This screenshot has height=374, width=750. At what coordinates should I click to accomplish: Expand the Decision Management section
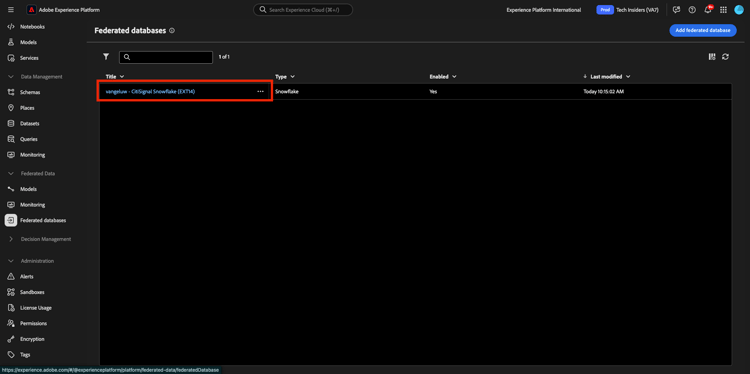pyautogui.click(x=11, y=239)
